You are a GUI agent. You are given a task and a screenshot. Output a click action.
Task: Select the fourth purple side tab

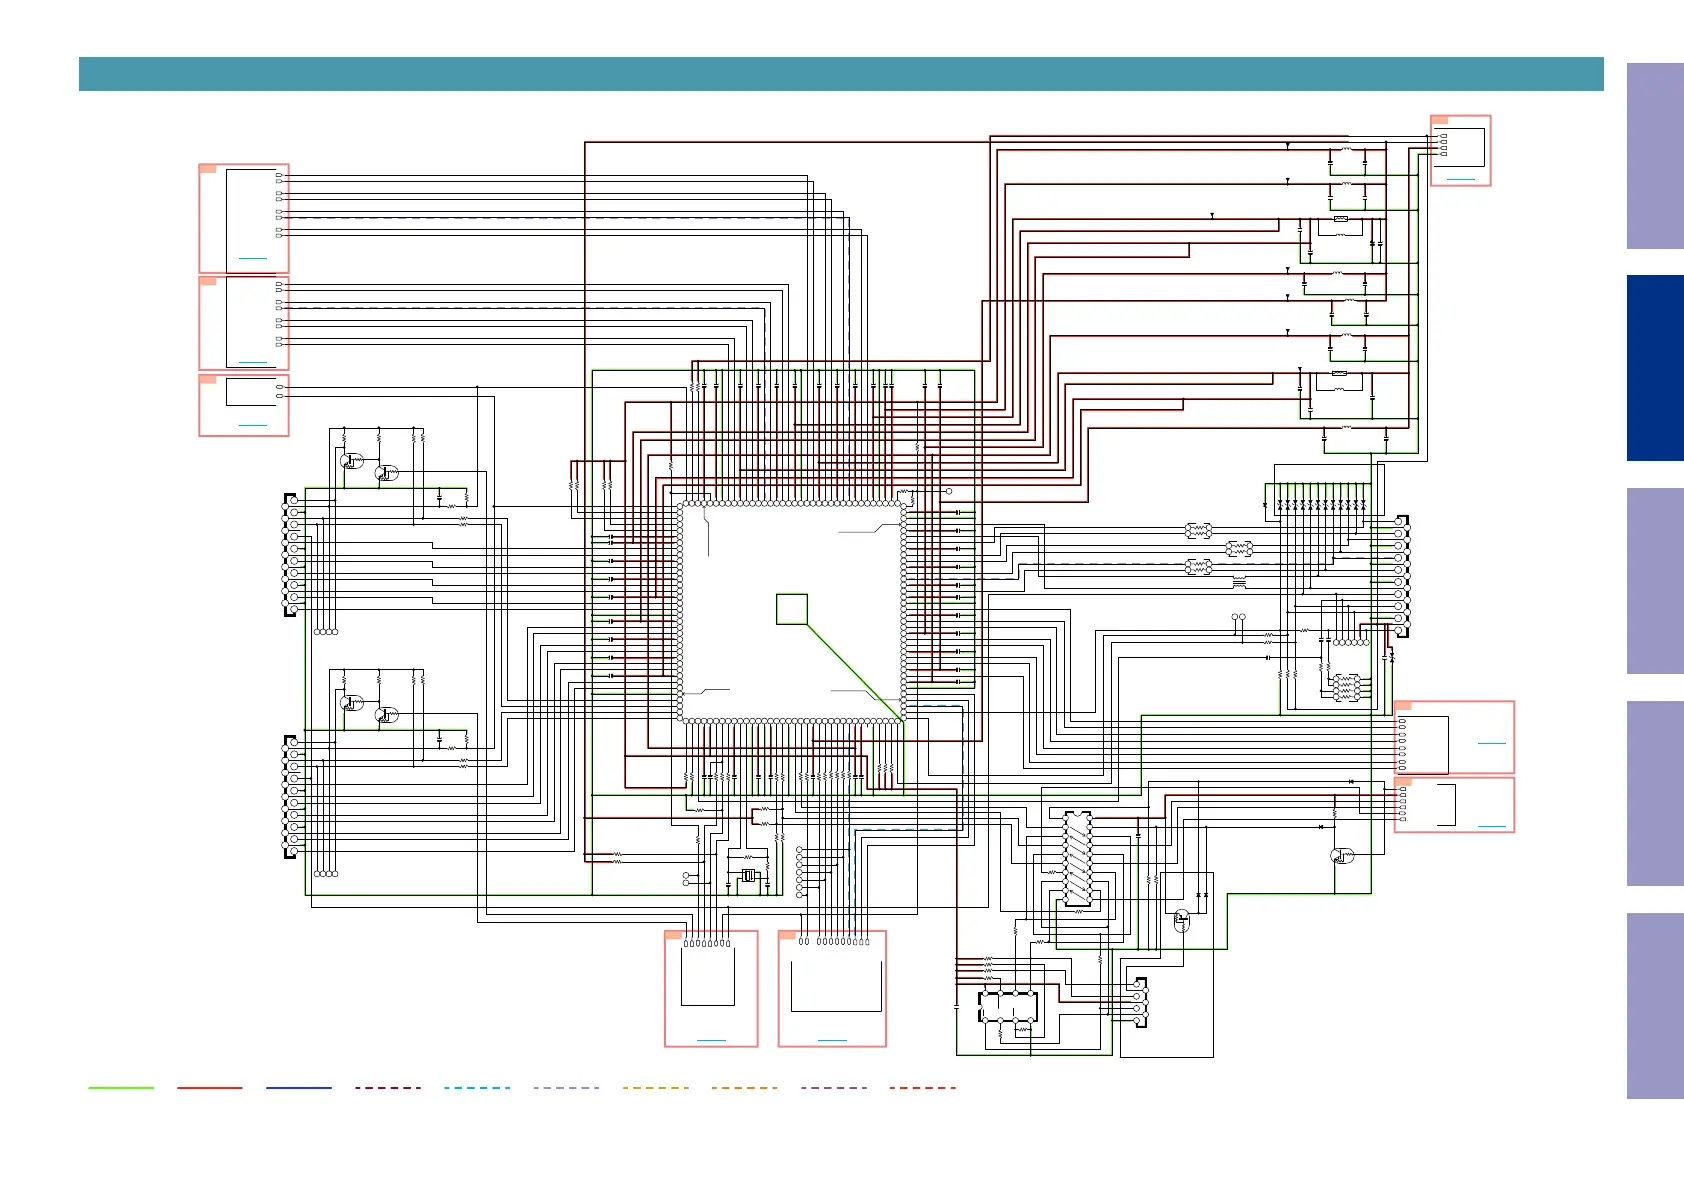[x=1655, y=793]
